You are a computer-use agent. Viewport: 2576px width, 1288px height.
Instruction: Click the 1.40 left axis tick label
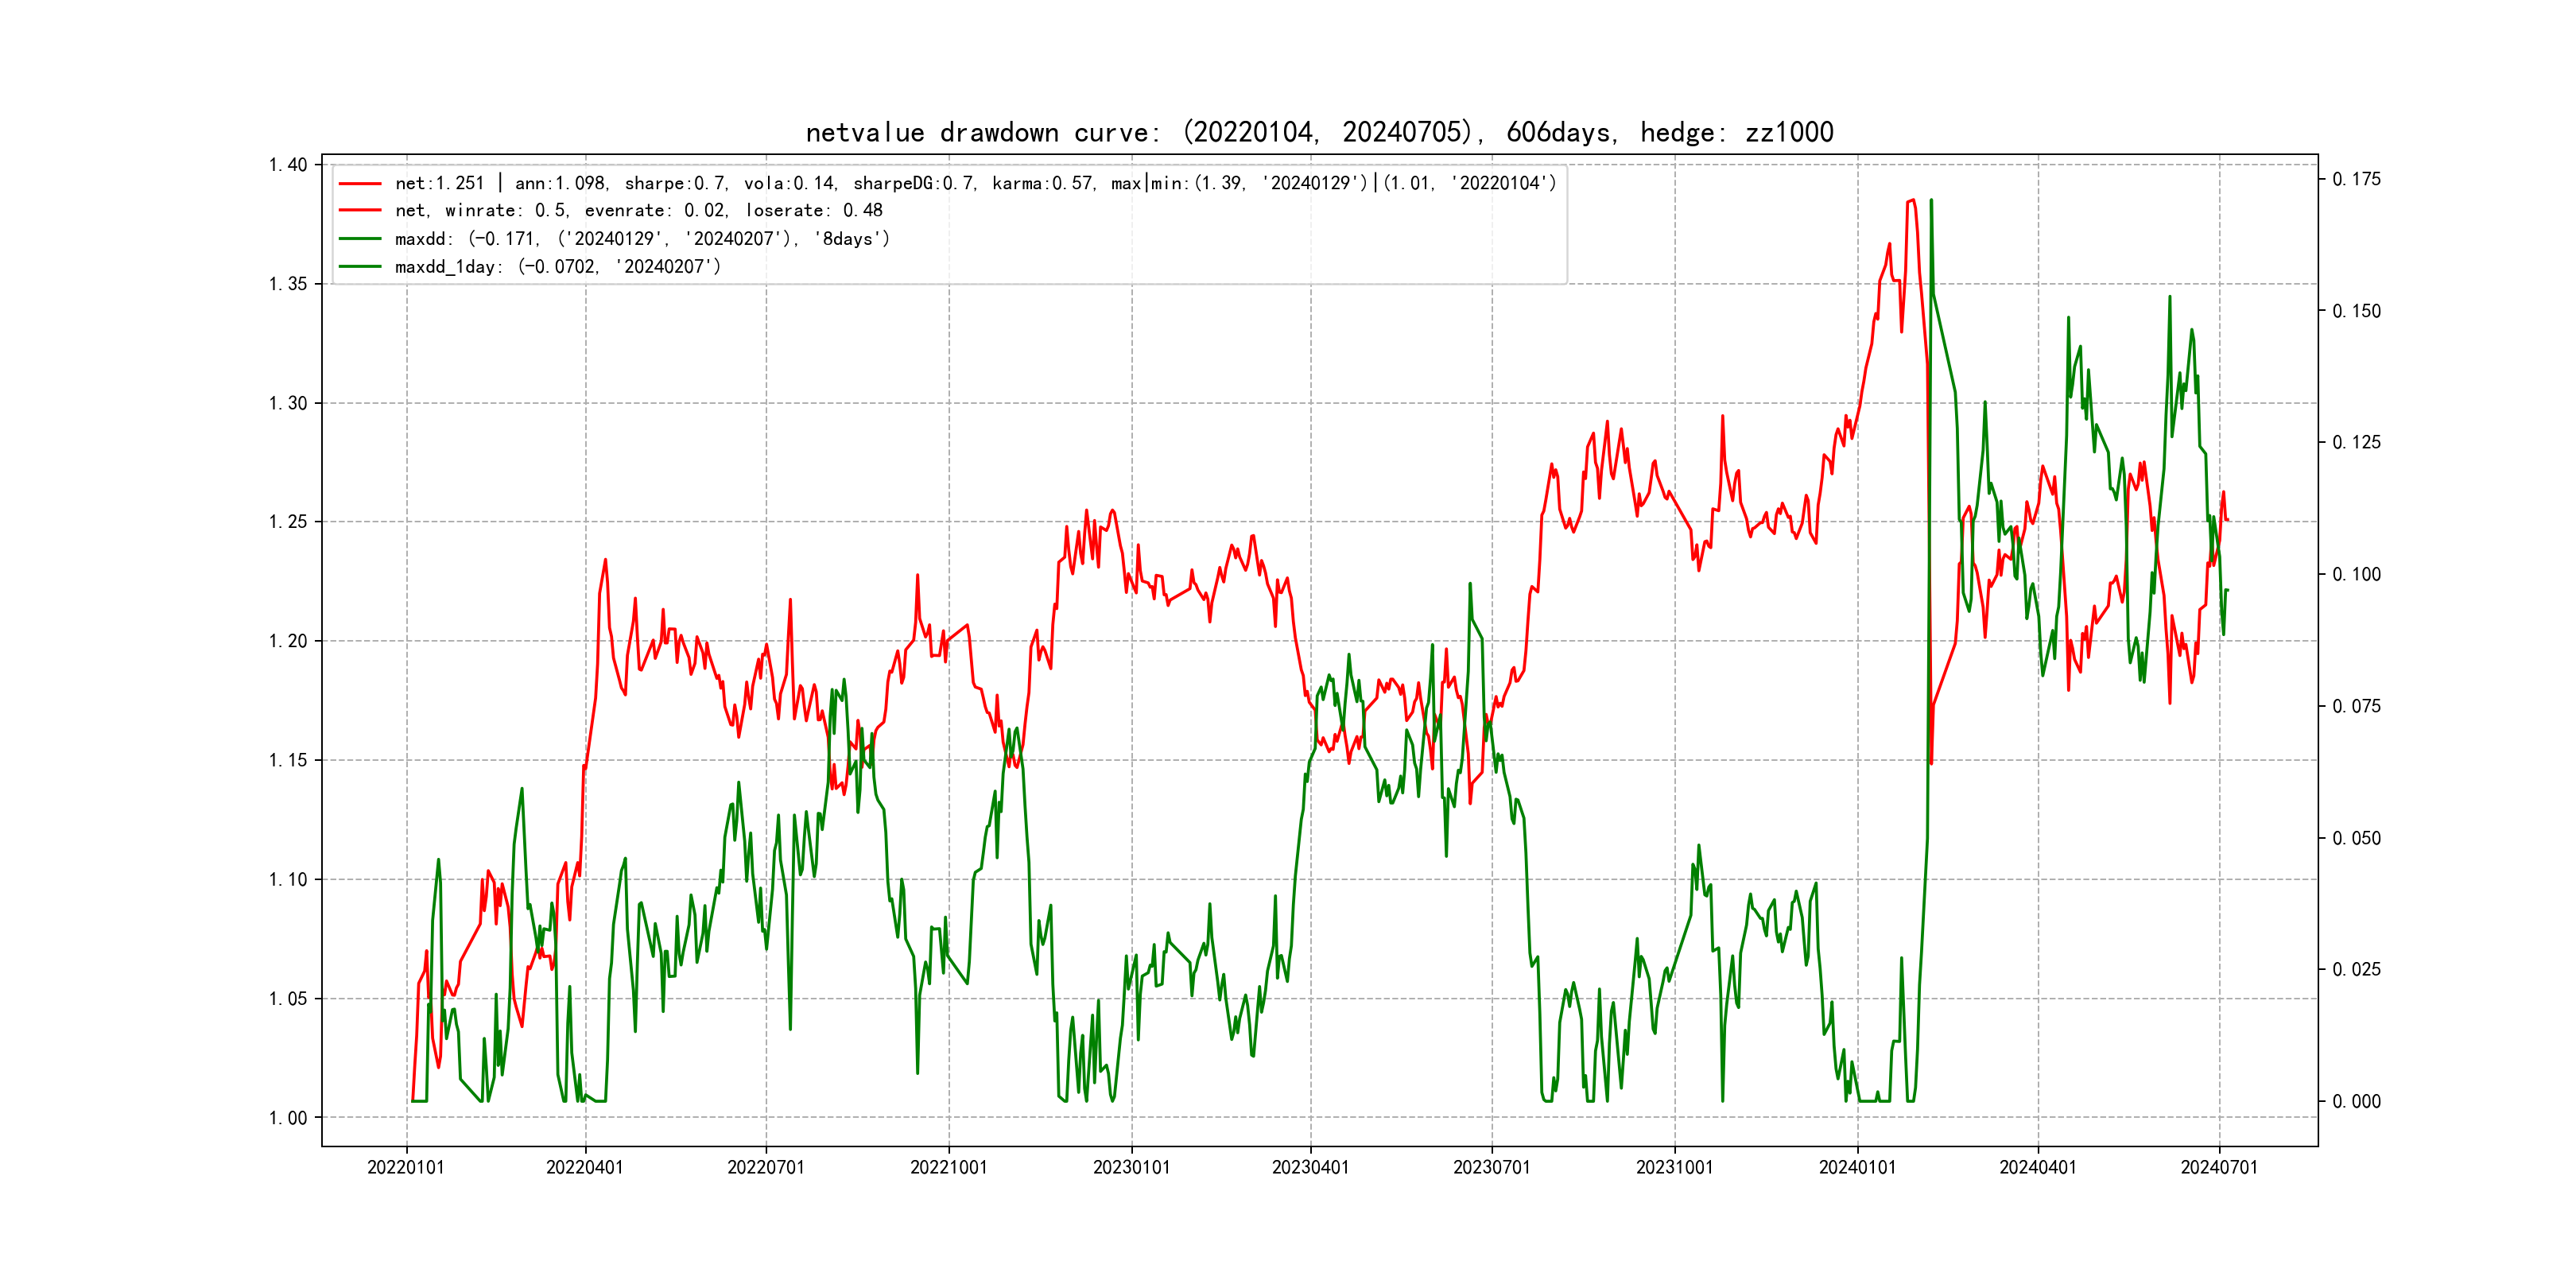click(x=288, y=165)
